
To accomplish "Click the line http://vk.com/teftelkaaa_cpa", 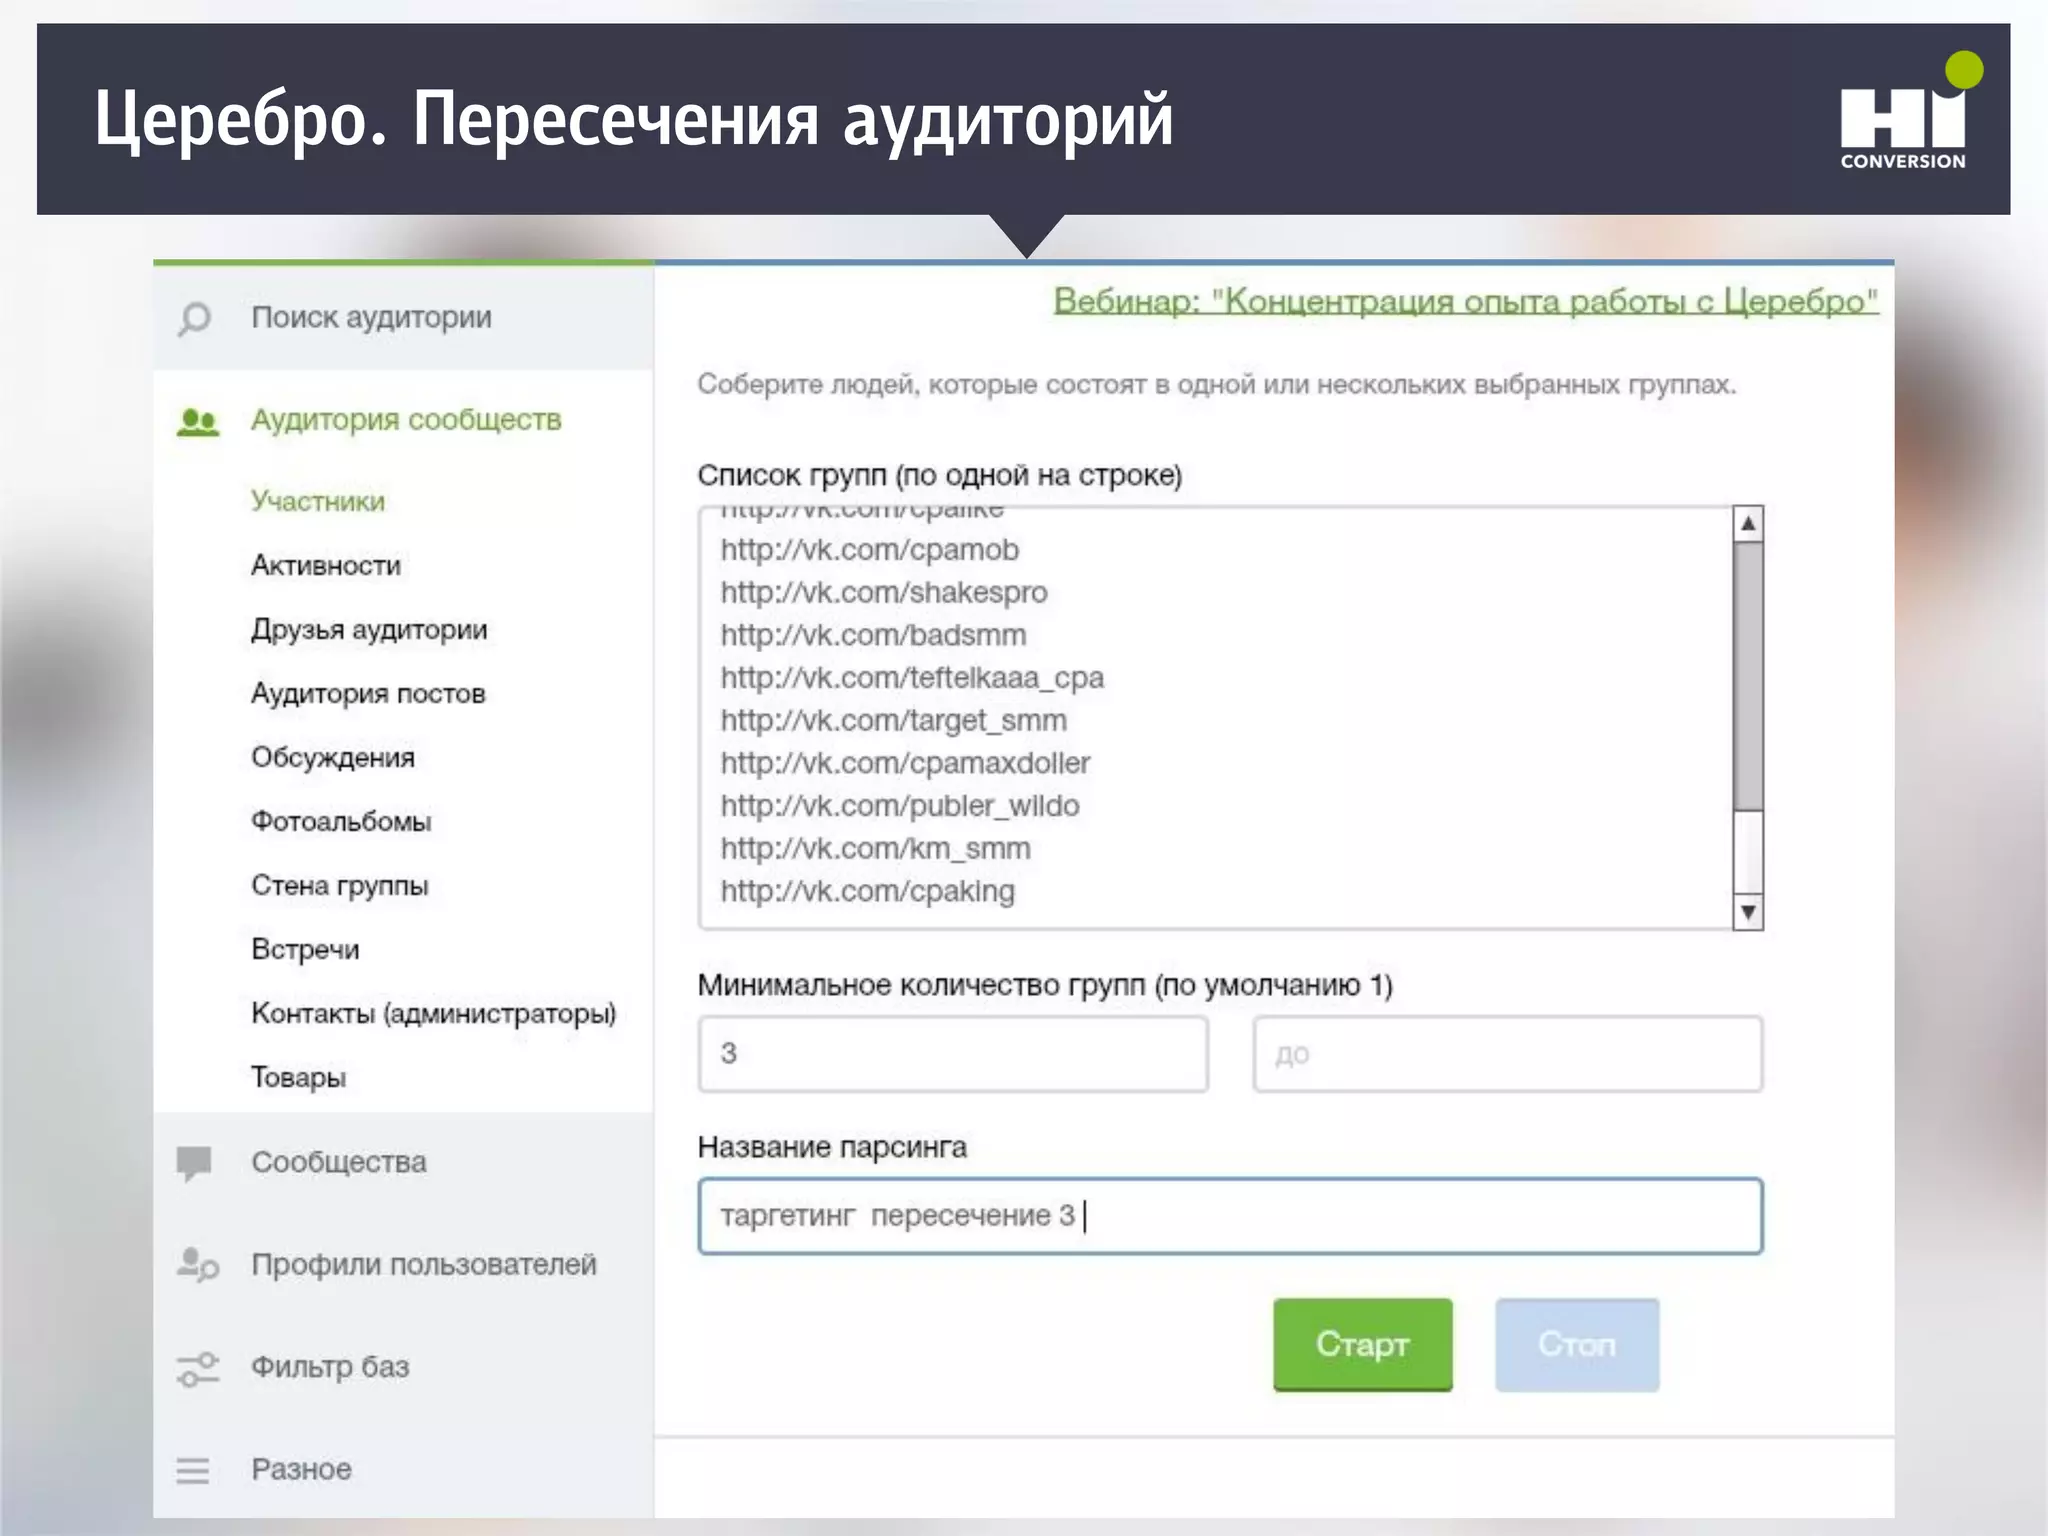I will tap(912, 678).
